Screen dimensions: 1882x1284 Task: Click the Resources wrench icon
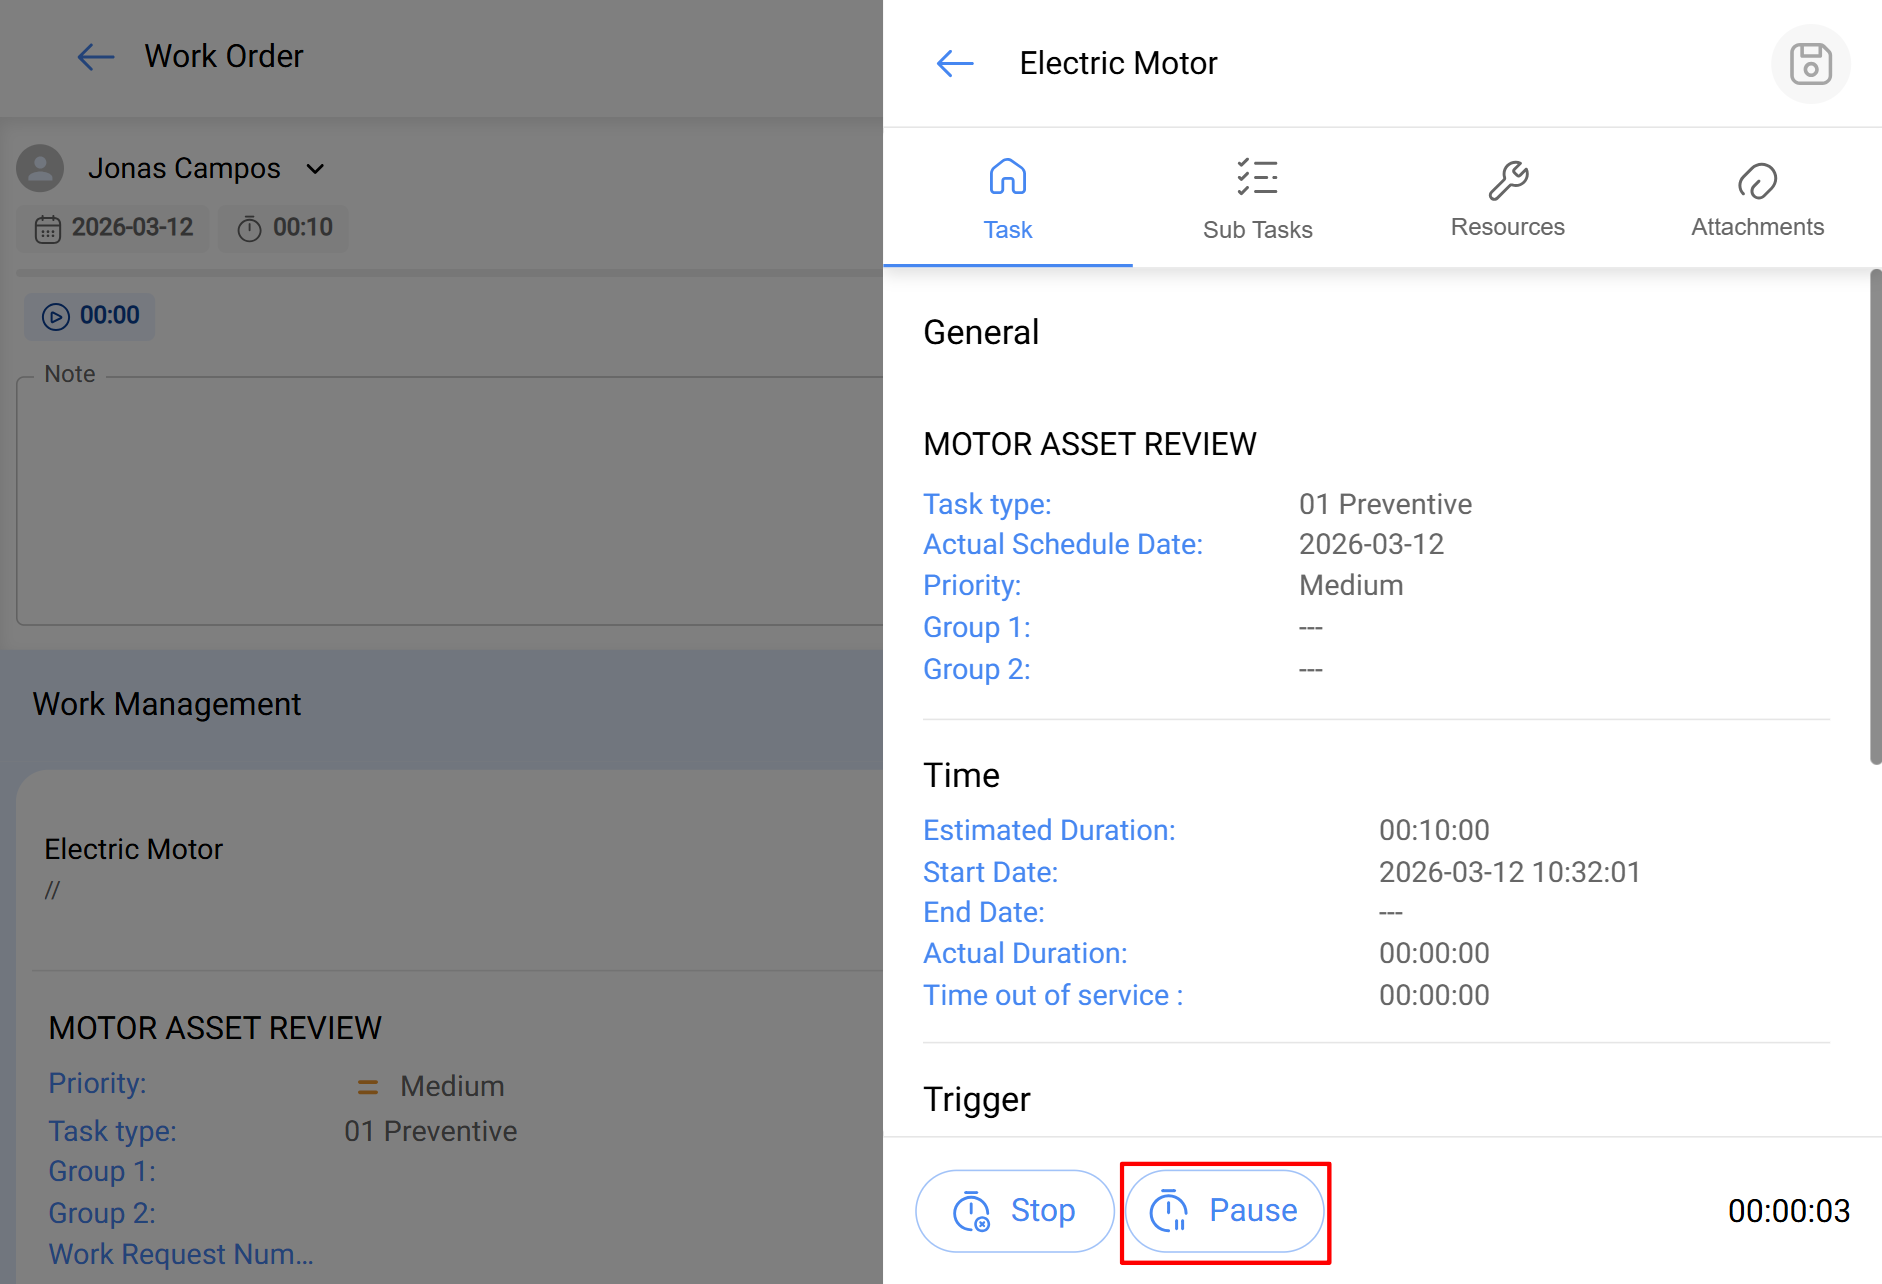(x=1507, y=180)
